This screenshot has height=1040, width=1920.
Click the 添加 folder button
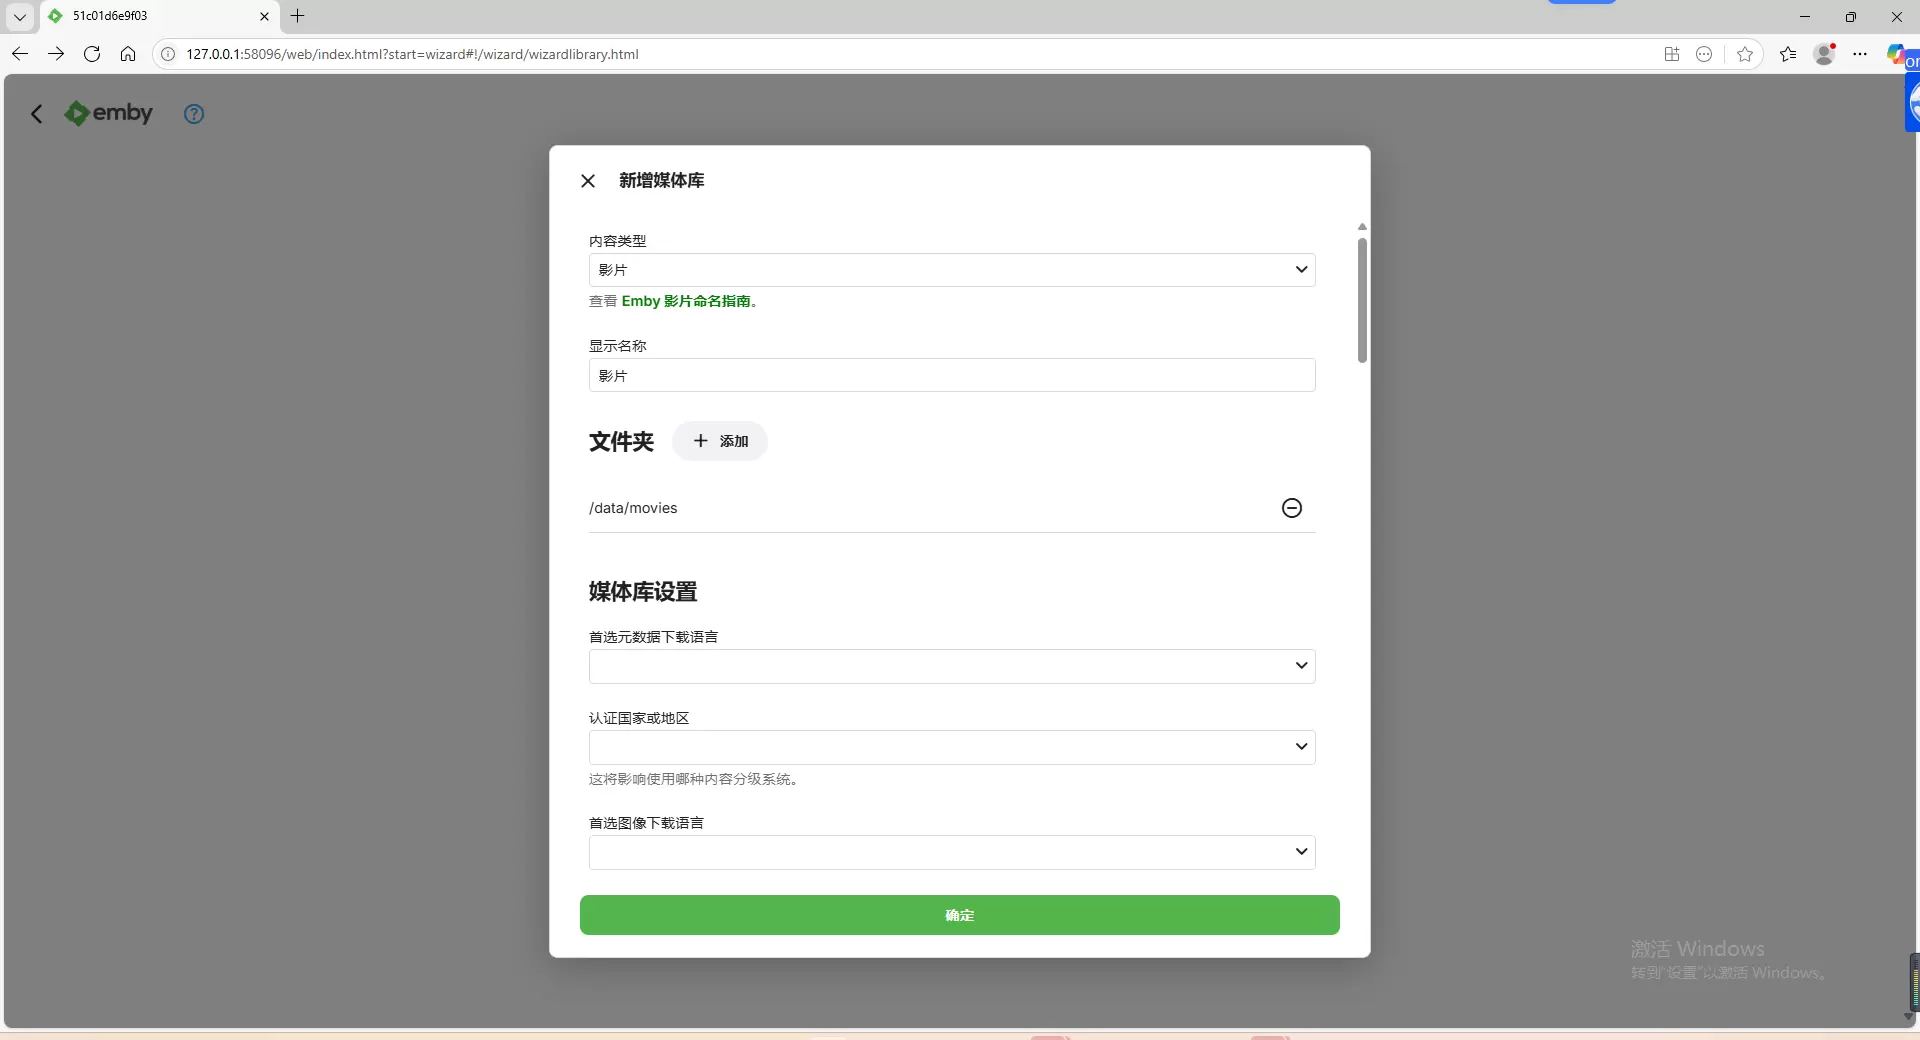pos(720,441)
